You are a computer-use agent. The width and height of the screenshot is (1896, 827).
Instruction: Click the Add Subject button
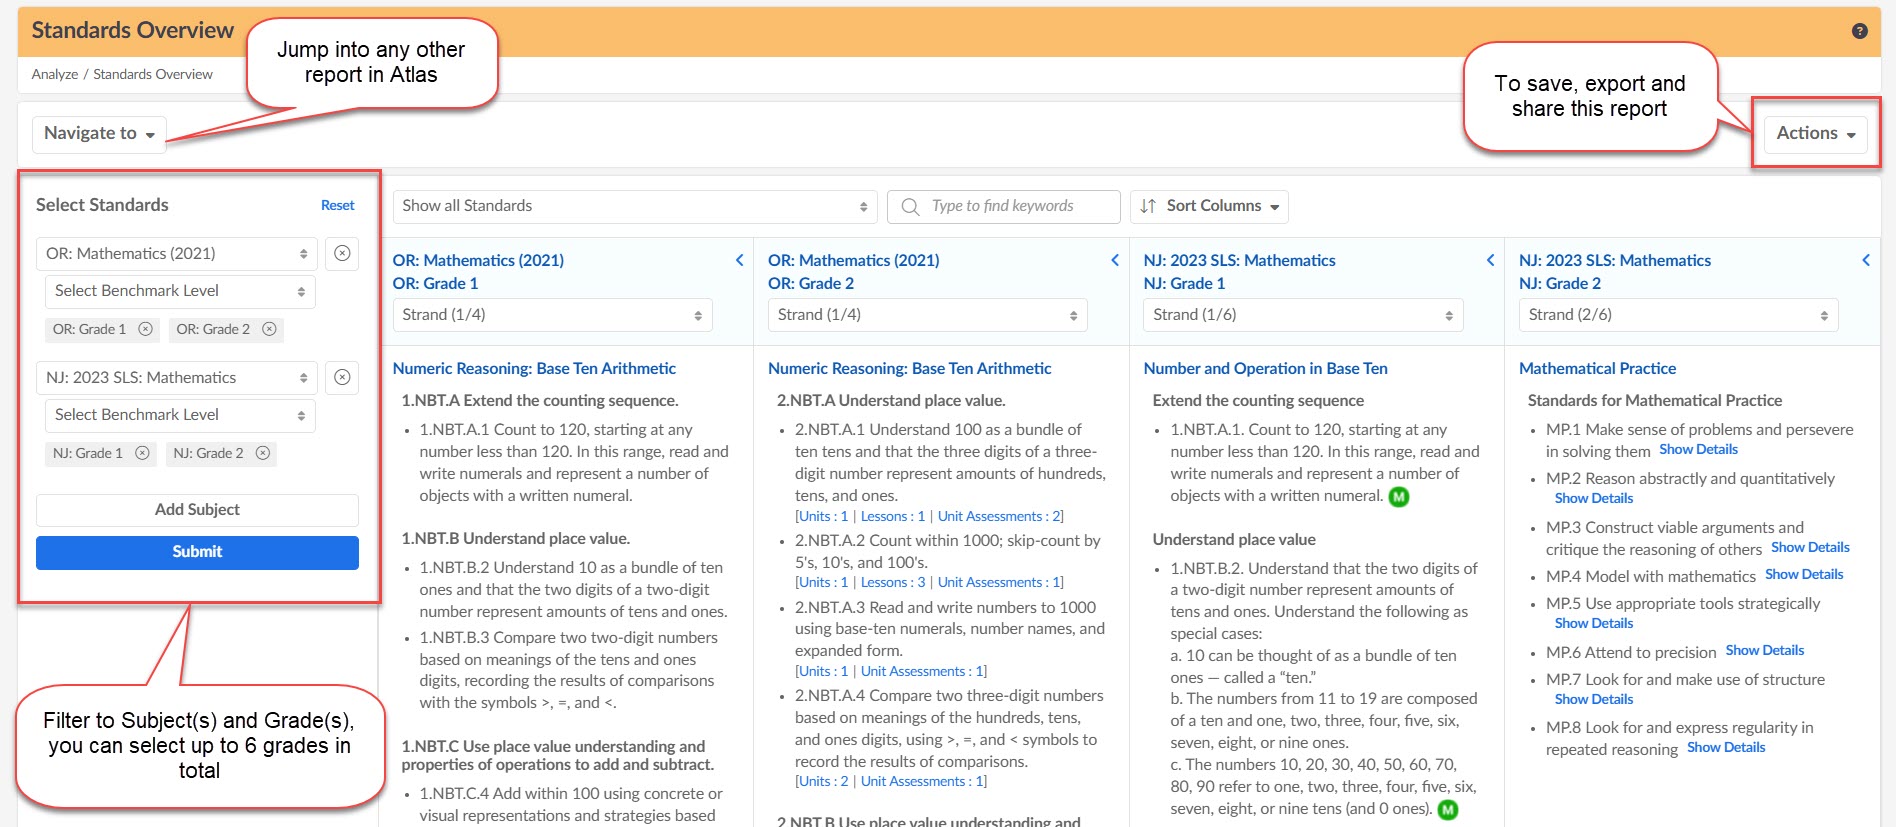point(197,510)
